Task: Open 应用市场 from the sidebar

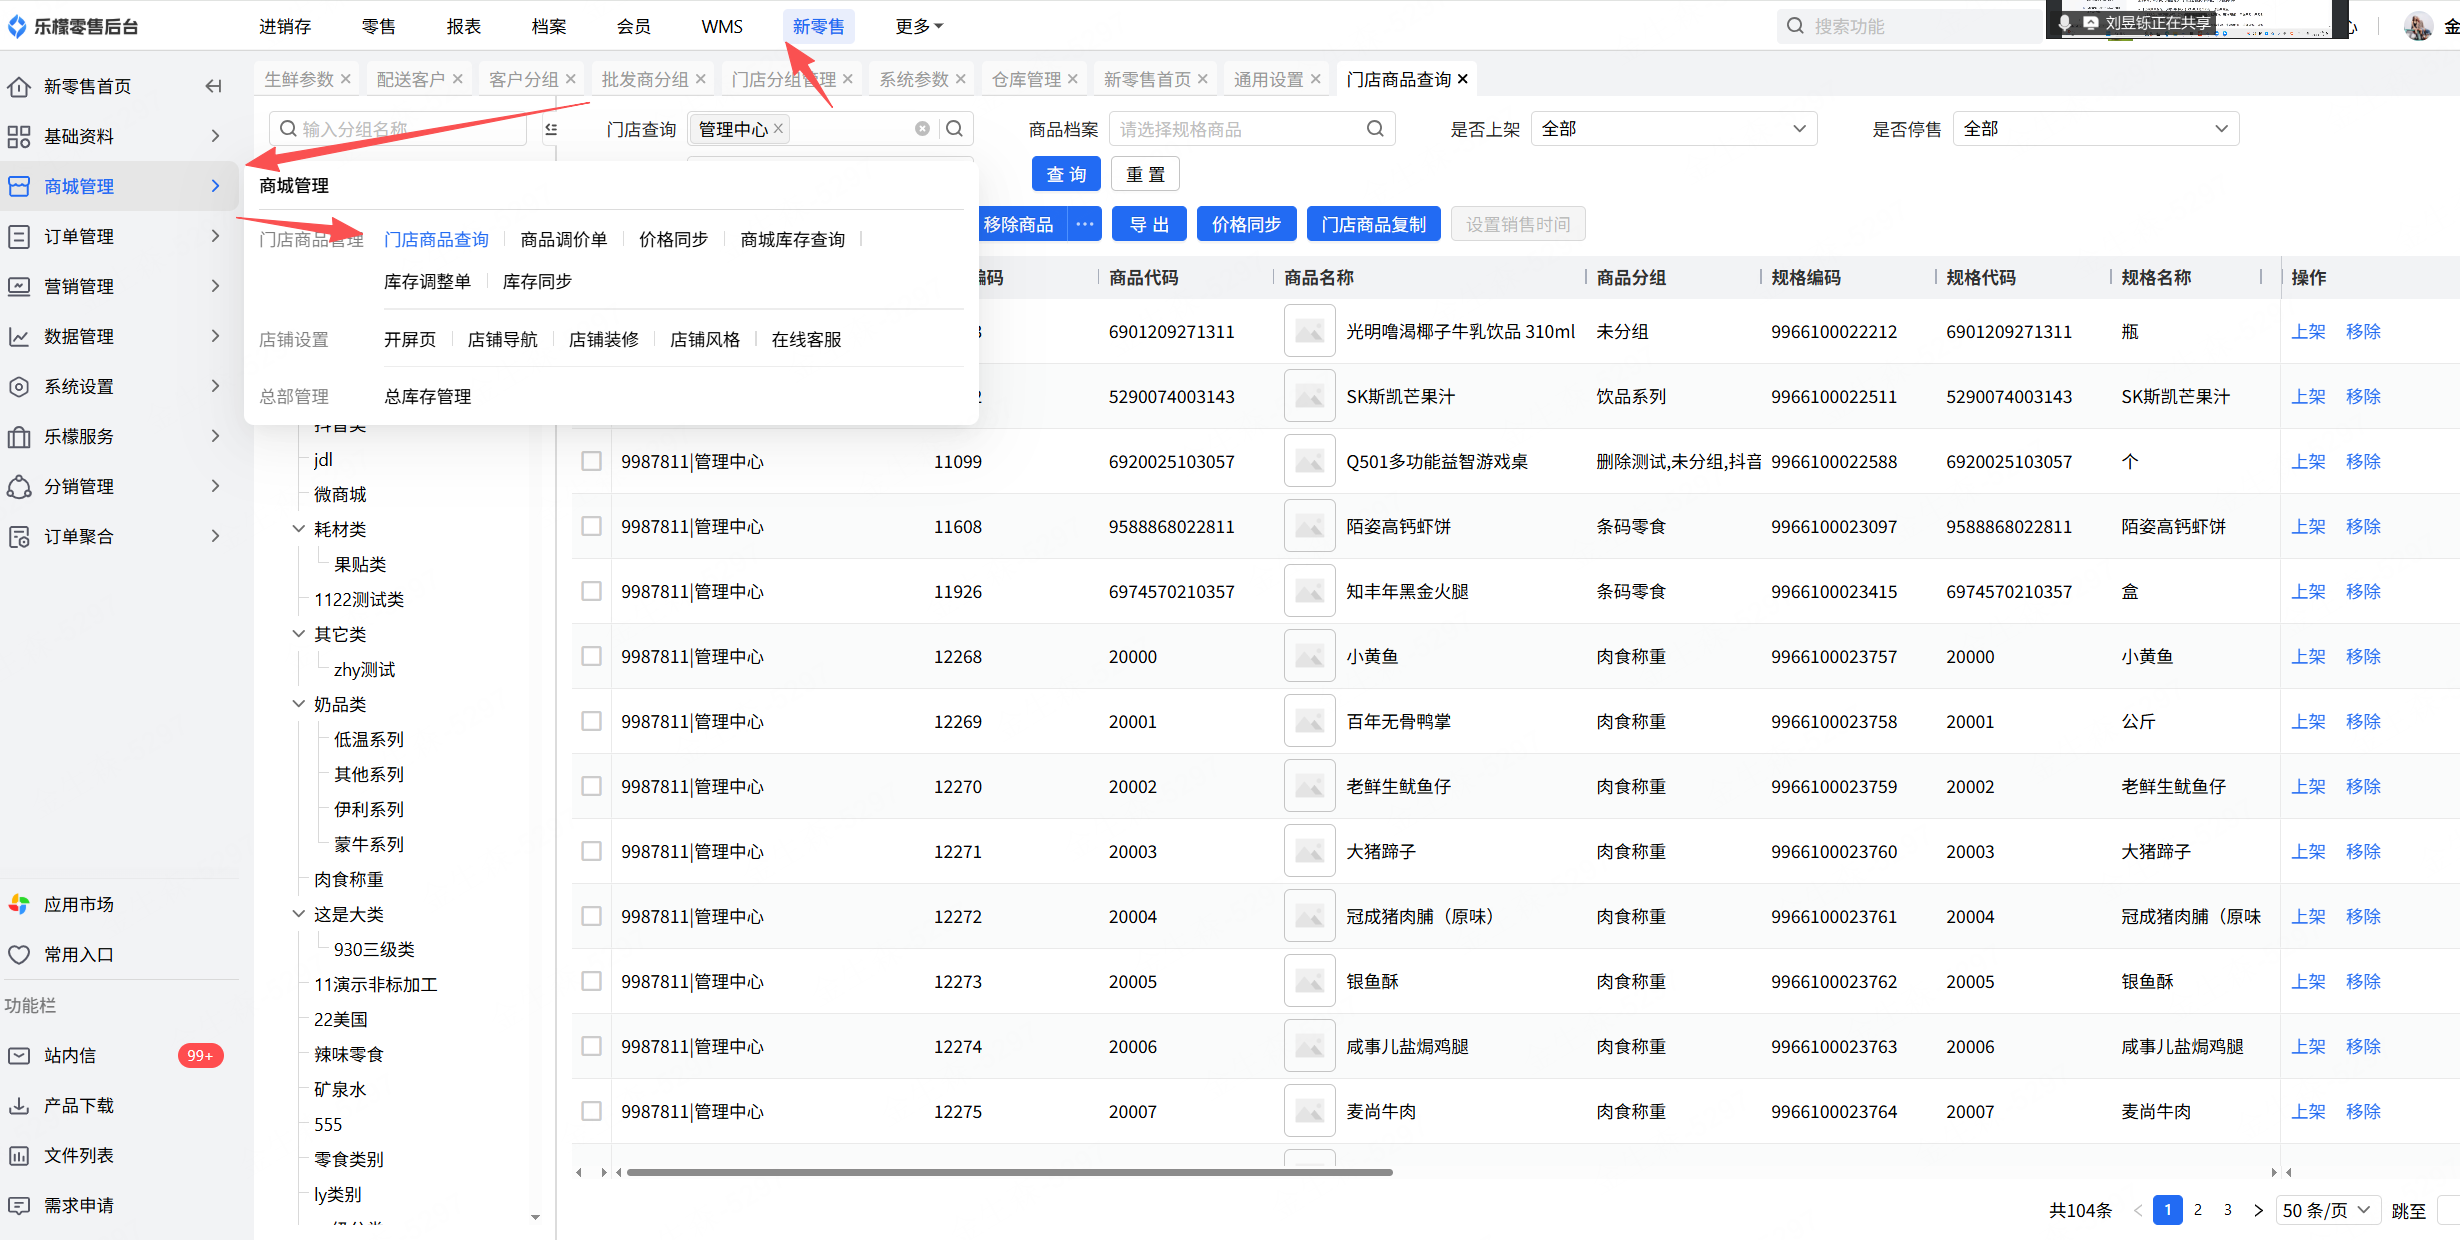Action: click(78, 904)
